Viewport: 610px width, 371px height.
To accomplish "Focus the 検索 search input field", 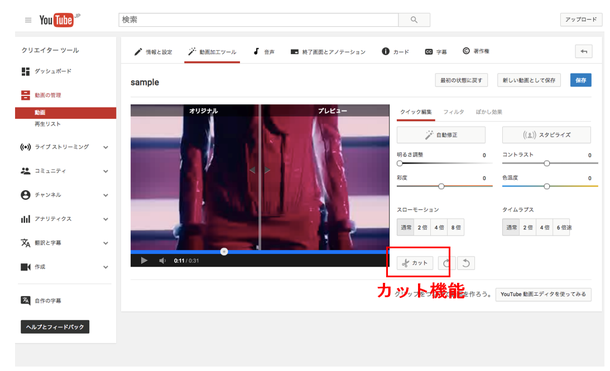I will (258, 20).
